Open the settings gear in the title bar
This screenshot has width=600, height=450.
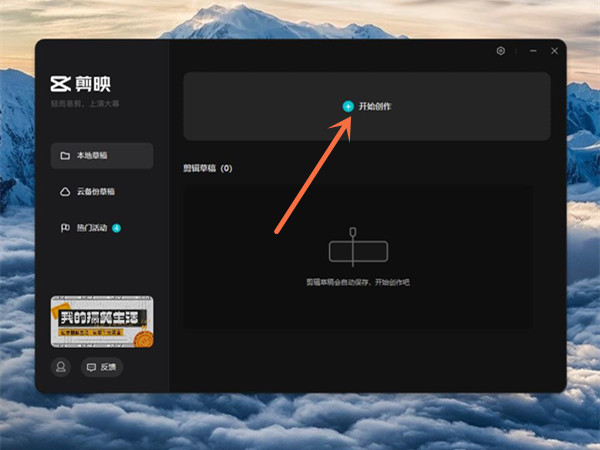pyautogui.click(x=501, y=51)
